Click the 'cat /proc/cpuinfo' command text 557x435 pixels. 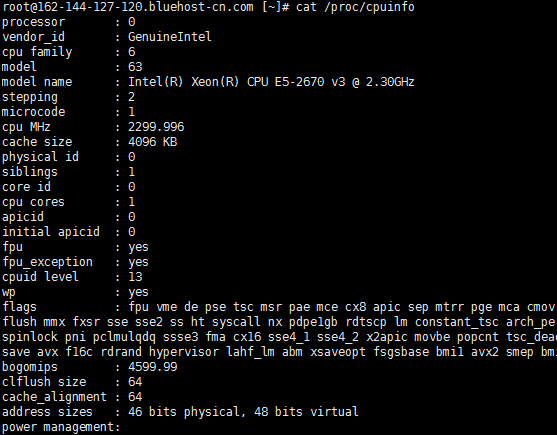(355, 7)
